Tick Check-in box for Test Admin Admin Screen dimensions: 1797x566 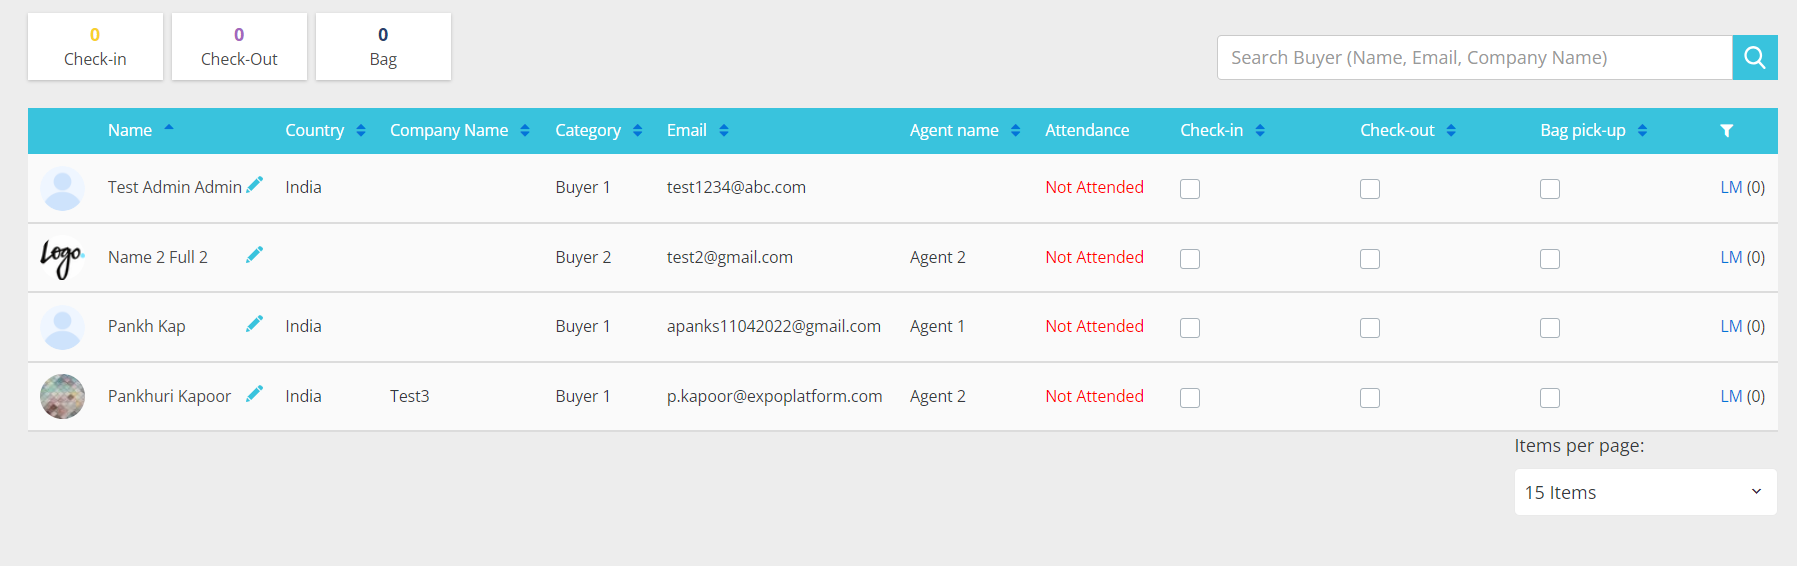pyautogui.click(x=1190, y=189)
